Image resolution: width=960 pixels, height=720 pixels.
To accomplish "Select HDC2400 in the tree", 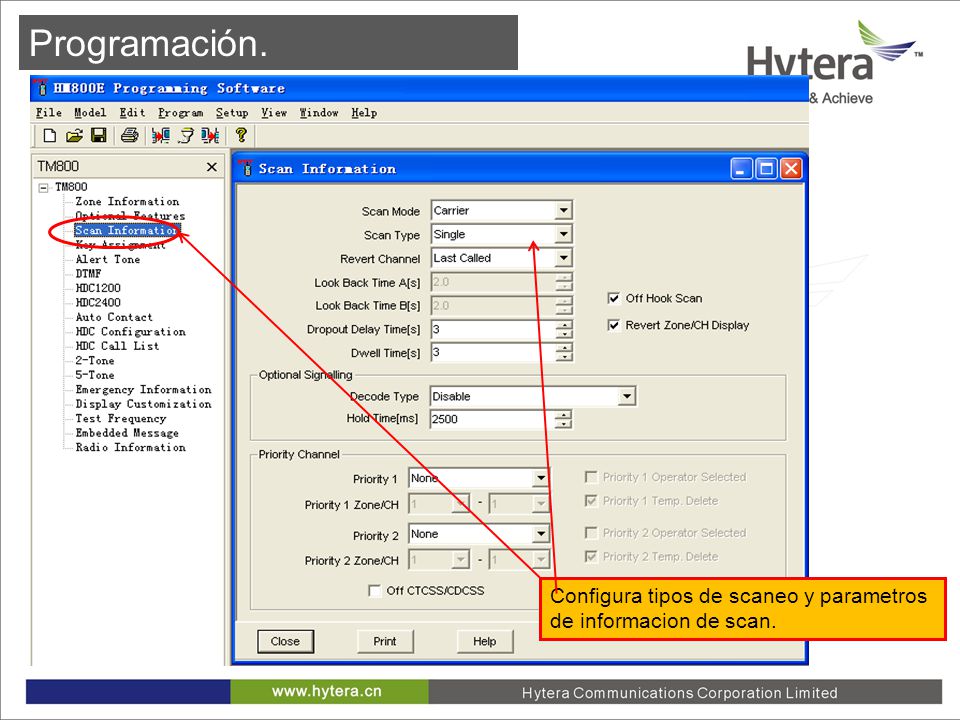I will 98,302.
